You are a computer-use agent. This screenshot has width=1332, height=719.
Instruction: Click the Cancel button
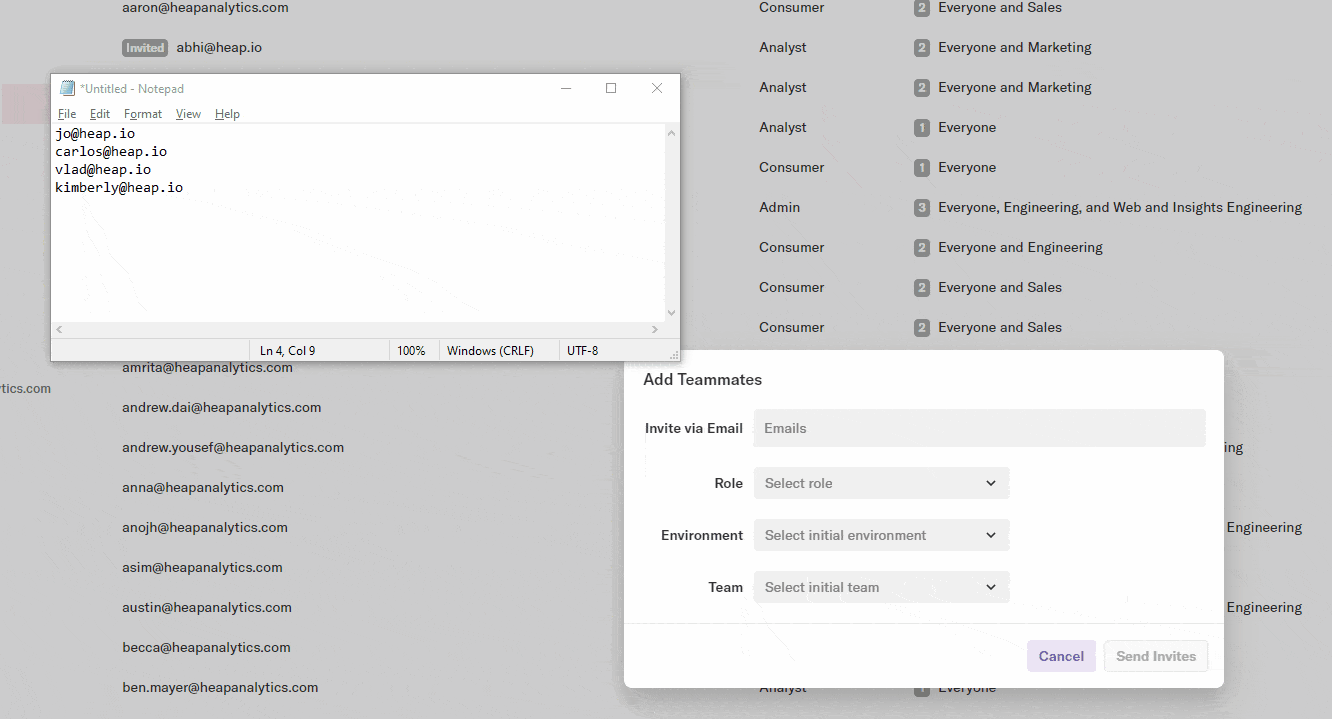[x=1061, y=656]
